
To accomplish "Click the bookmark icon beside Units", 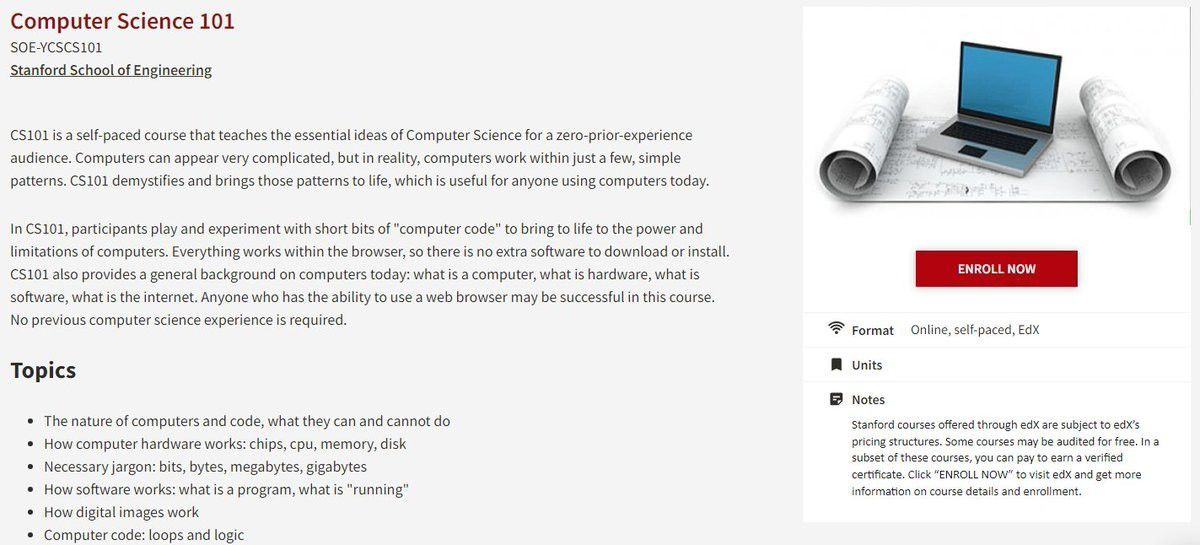I will coord(836,365).
